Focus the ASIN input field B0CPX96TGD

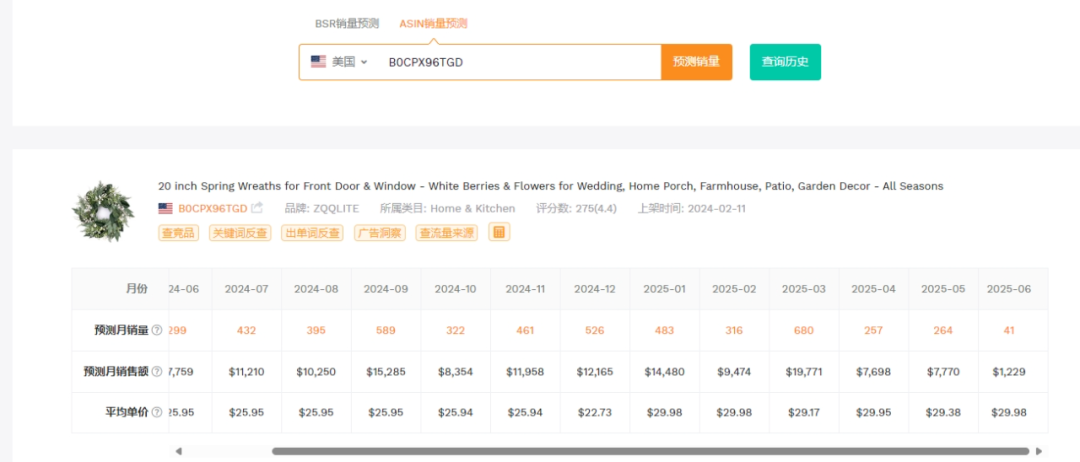click(x=520, y=62)
